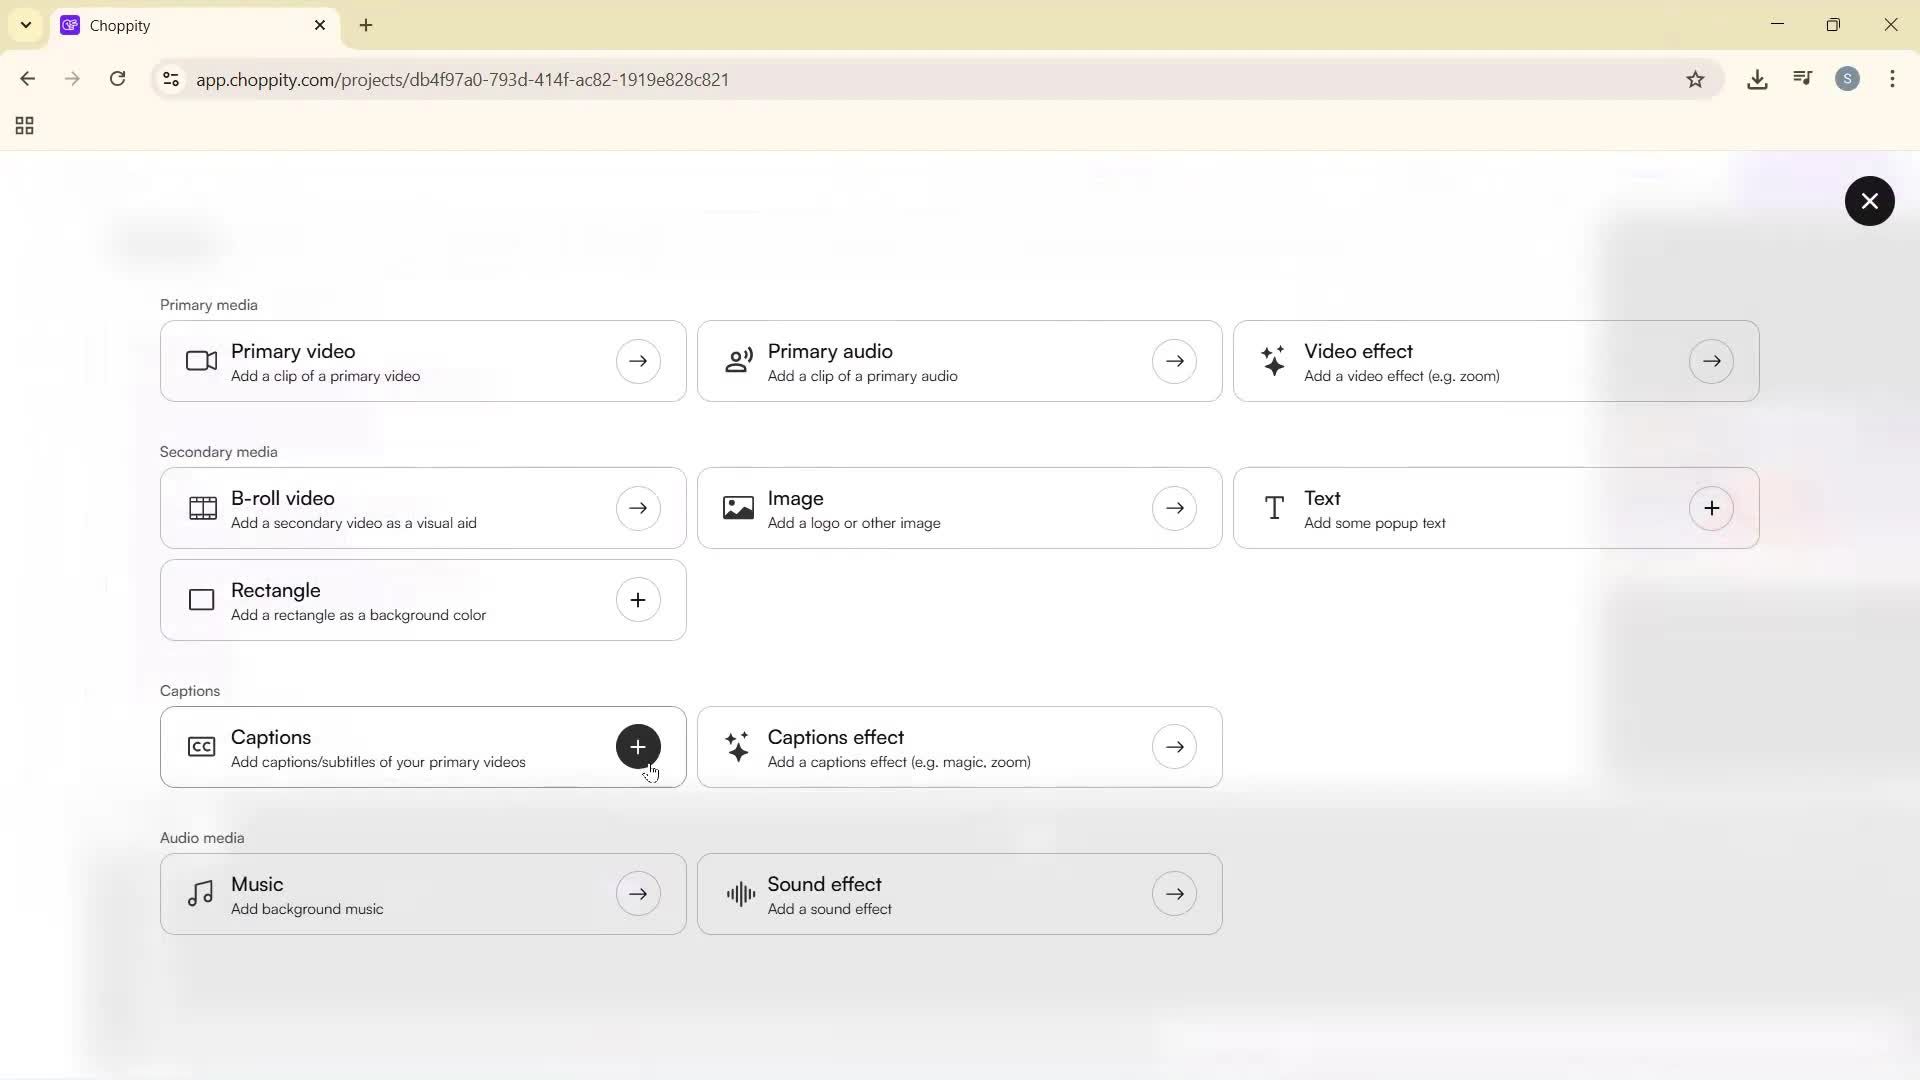This screenshot has width=1920, height=1080.
Task: Open Sound effect settings via arrow
Action: pos(1175,893)
